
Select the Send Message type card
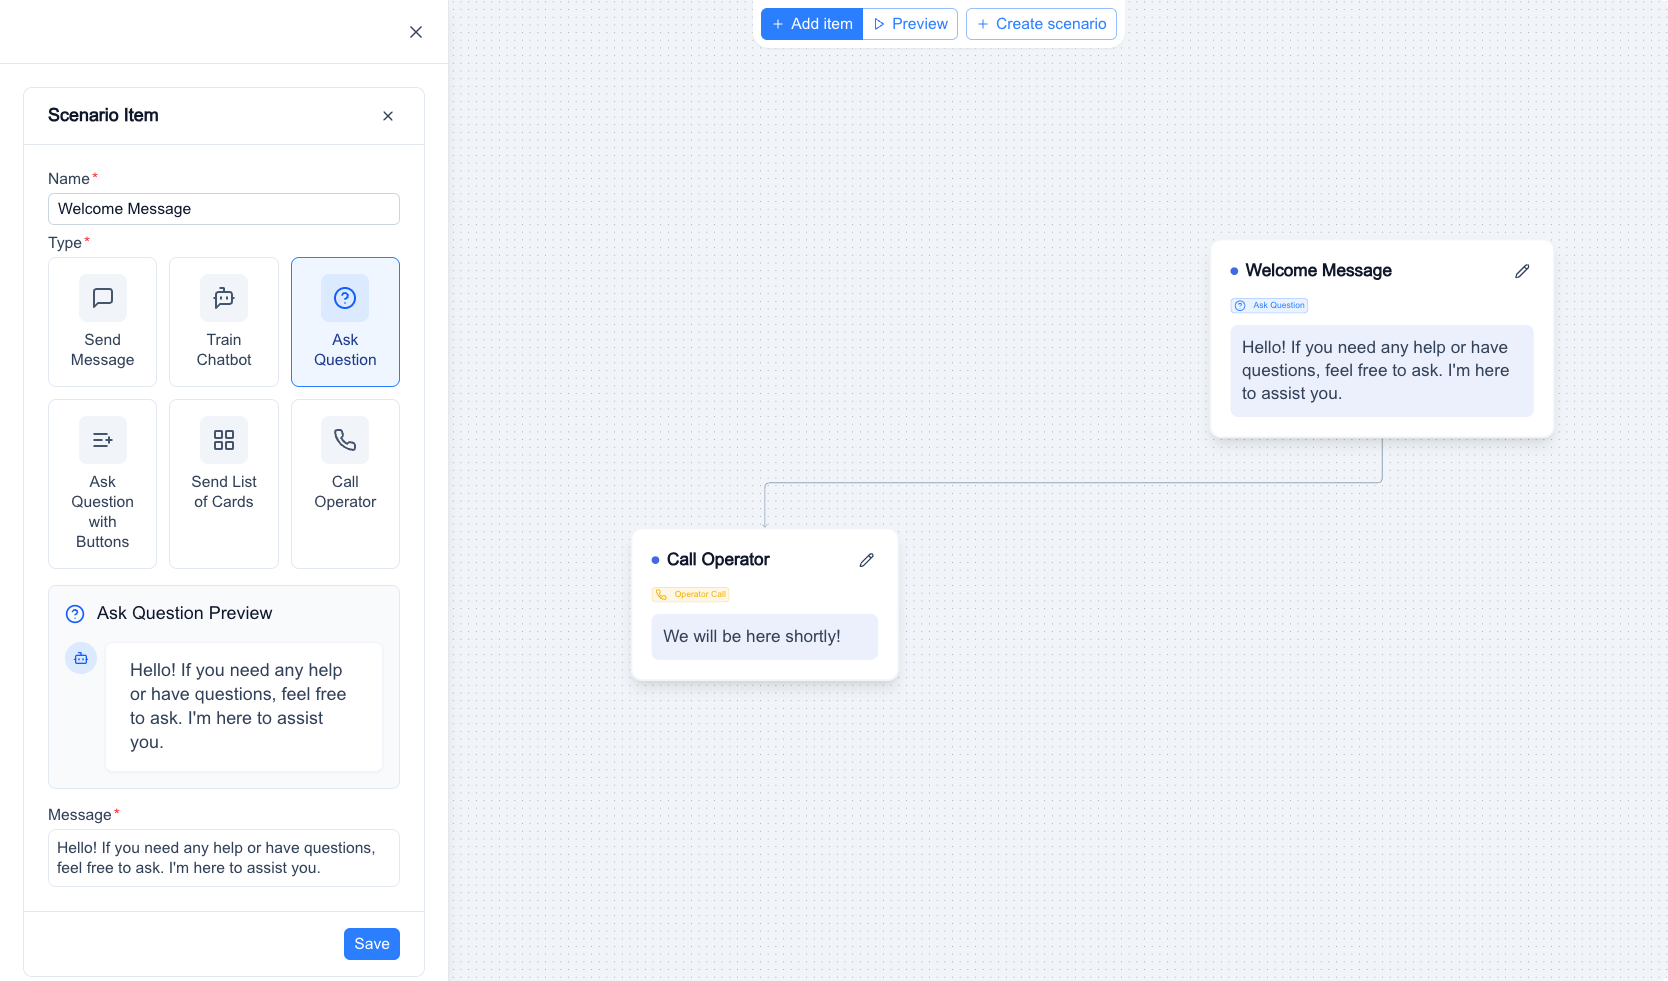coord(102,322)
